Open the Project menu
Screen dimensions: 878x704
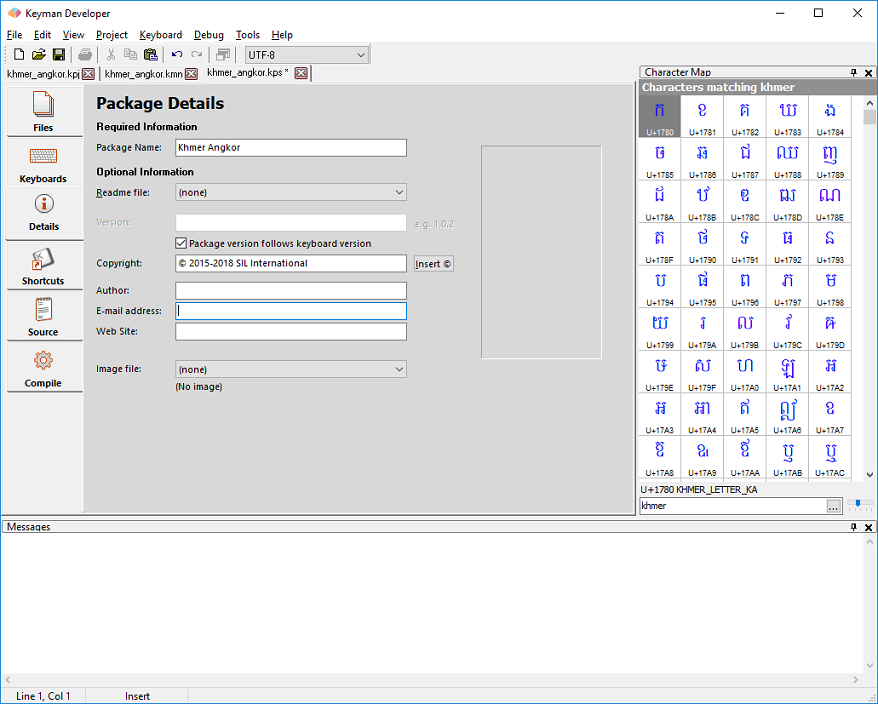(112, 35)
